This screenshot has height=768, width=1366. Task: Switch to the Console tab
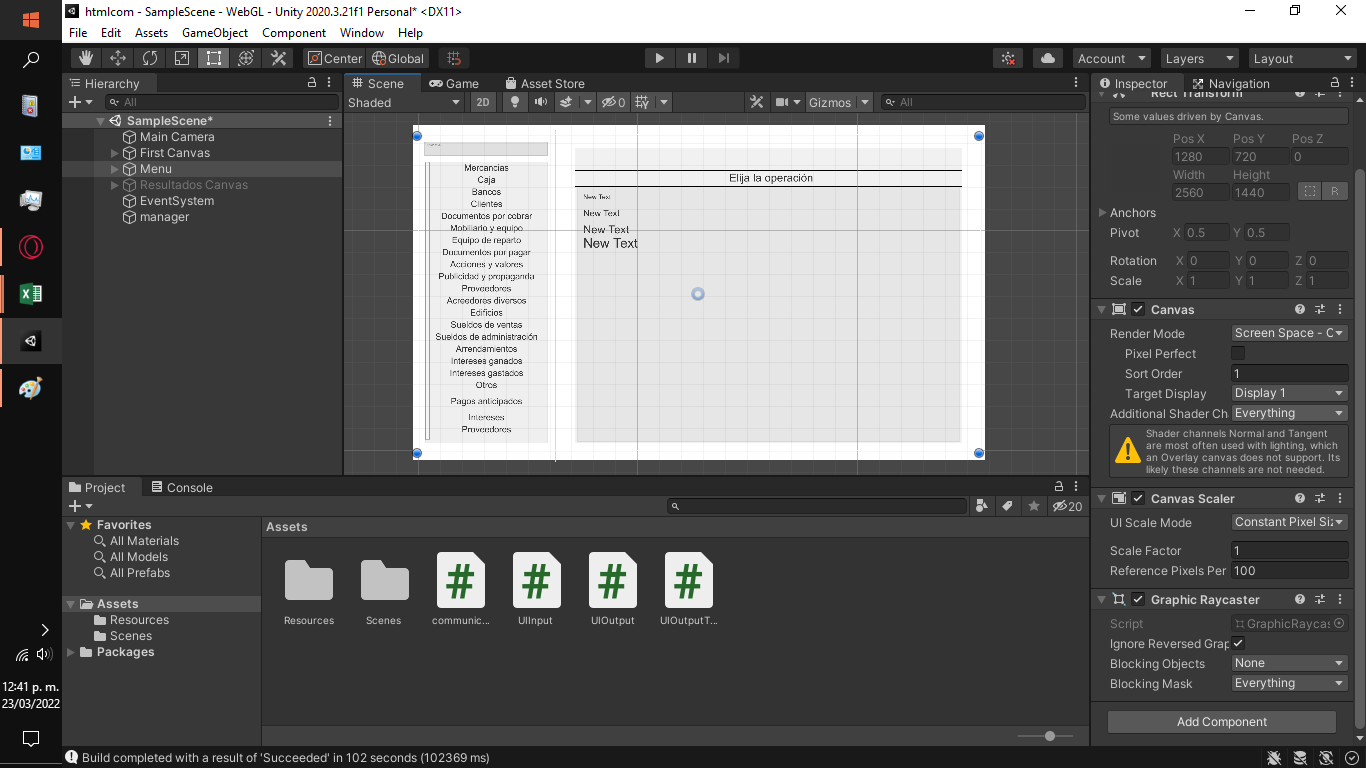[181, 487]
